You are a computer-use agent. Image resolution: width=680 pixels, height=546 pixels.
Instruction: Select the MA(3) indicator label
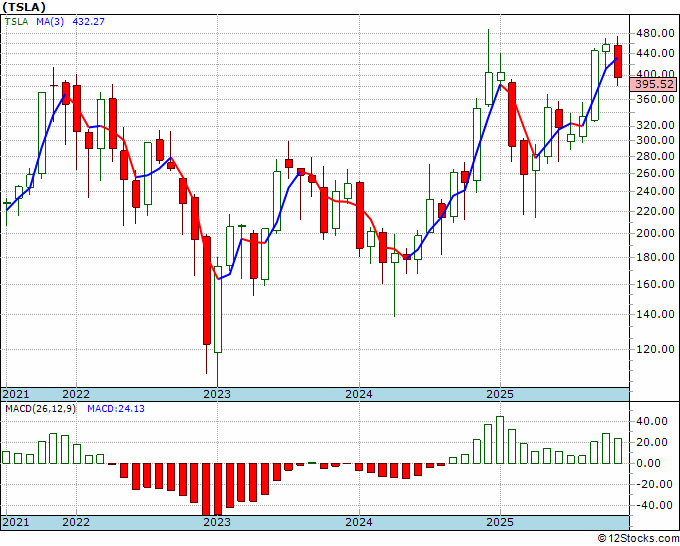pos(50,22)
